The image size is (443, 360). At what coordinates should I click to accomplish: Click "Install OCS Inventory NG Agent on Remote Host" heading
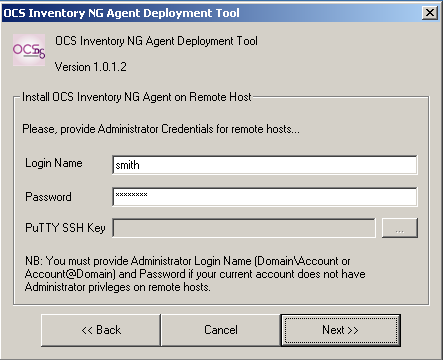click(137, 97)
